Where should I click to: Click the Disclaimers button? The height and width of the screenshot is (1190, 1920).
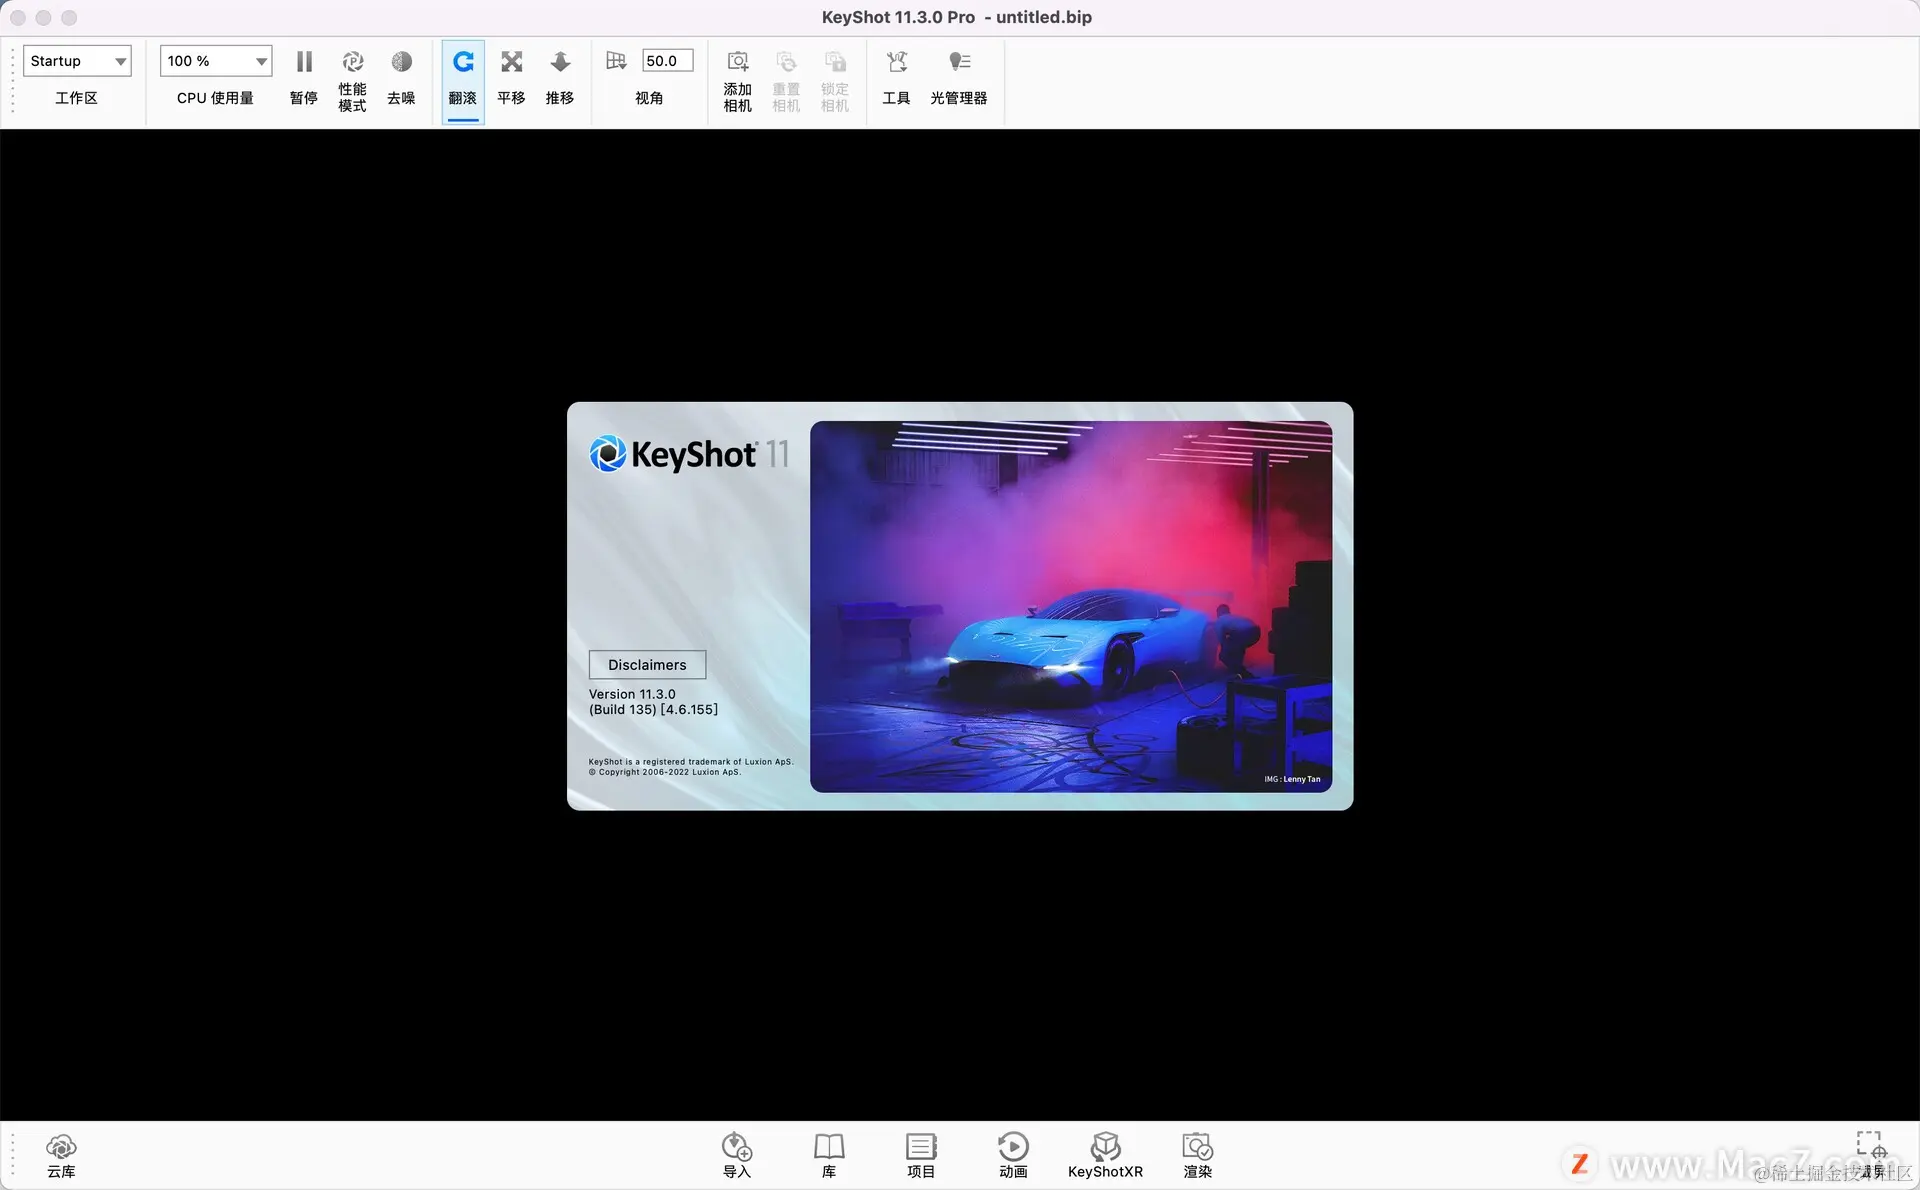tap(647, 665)
